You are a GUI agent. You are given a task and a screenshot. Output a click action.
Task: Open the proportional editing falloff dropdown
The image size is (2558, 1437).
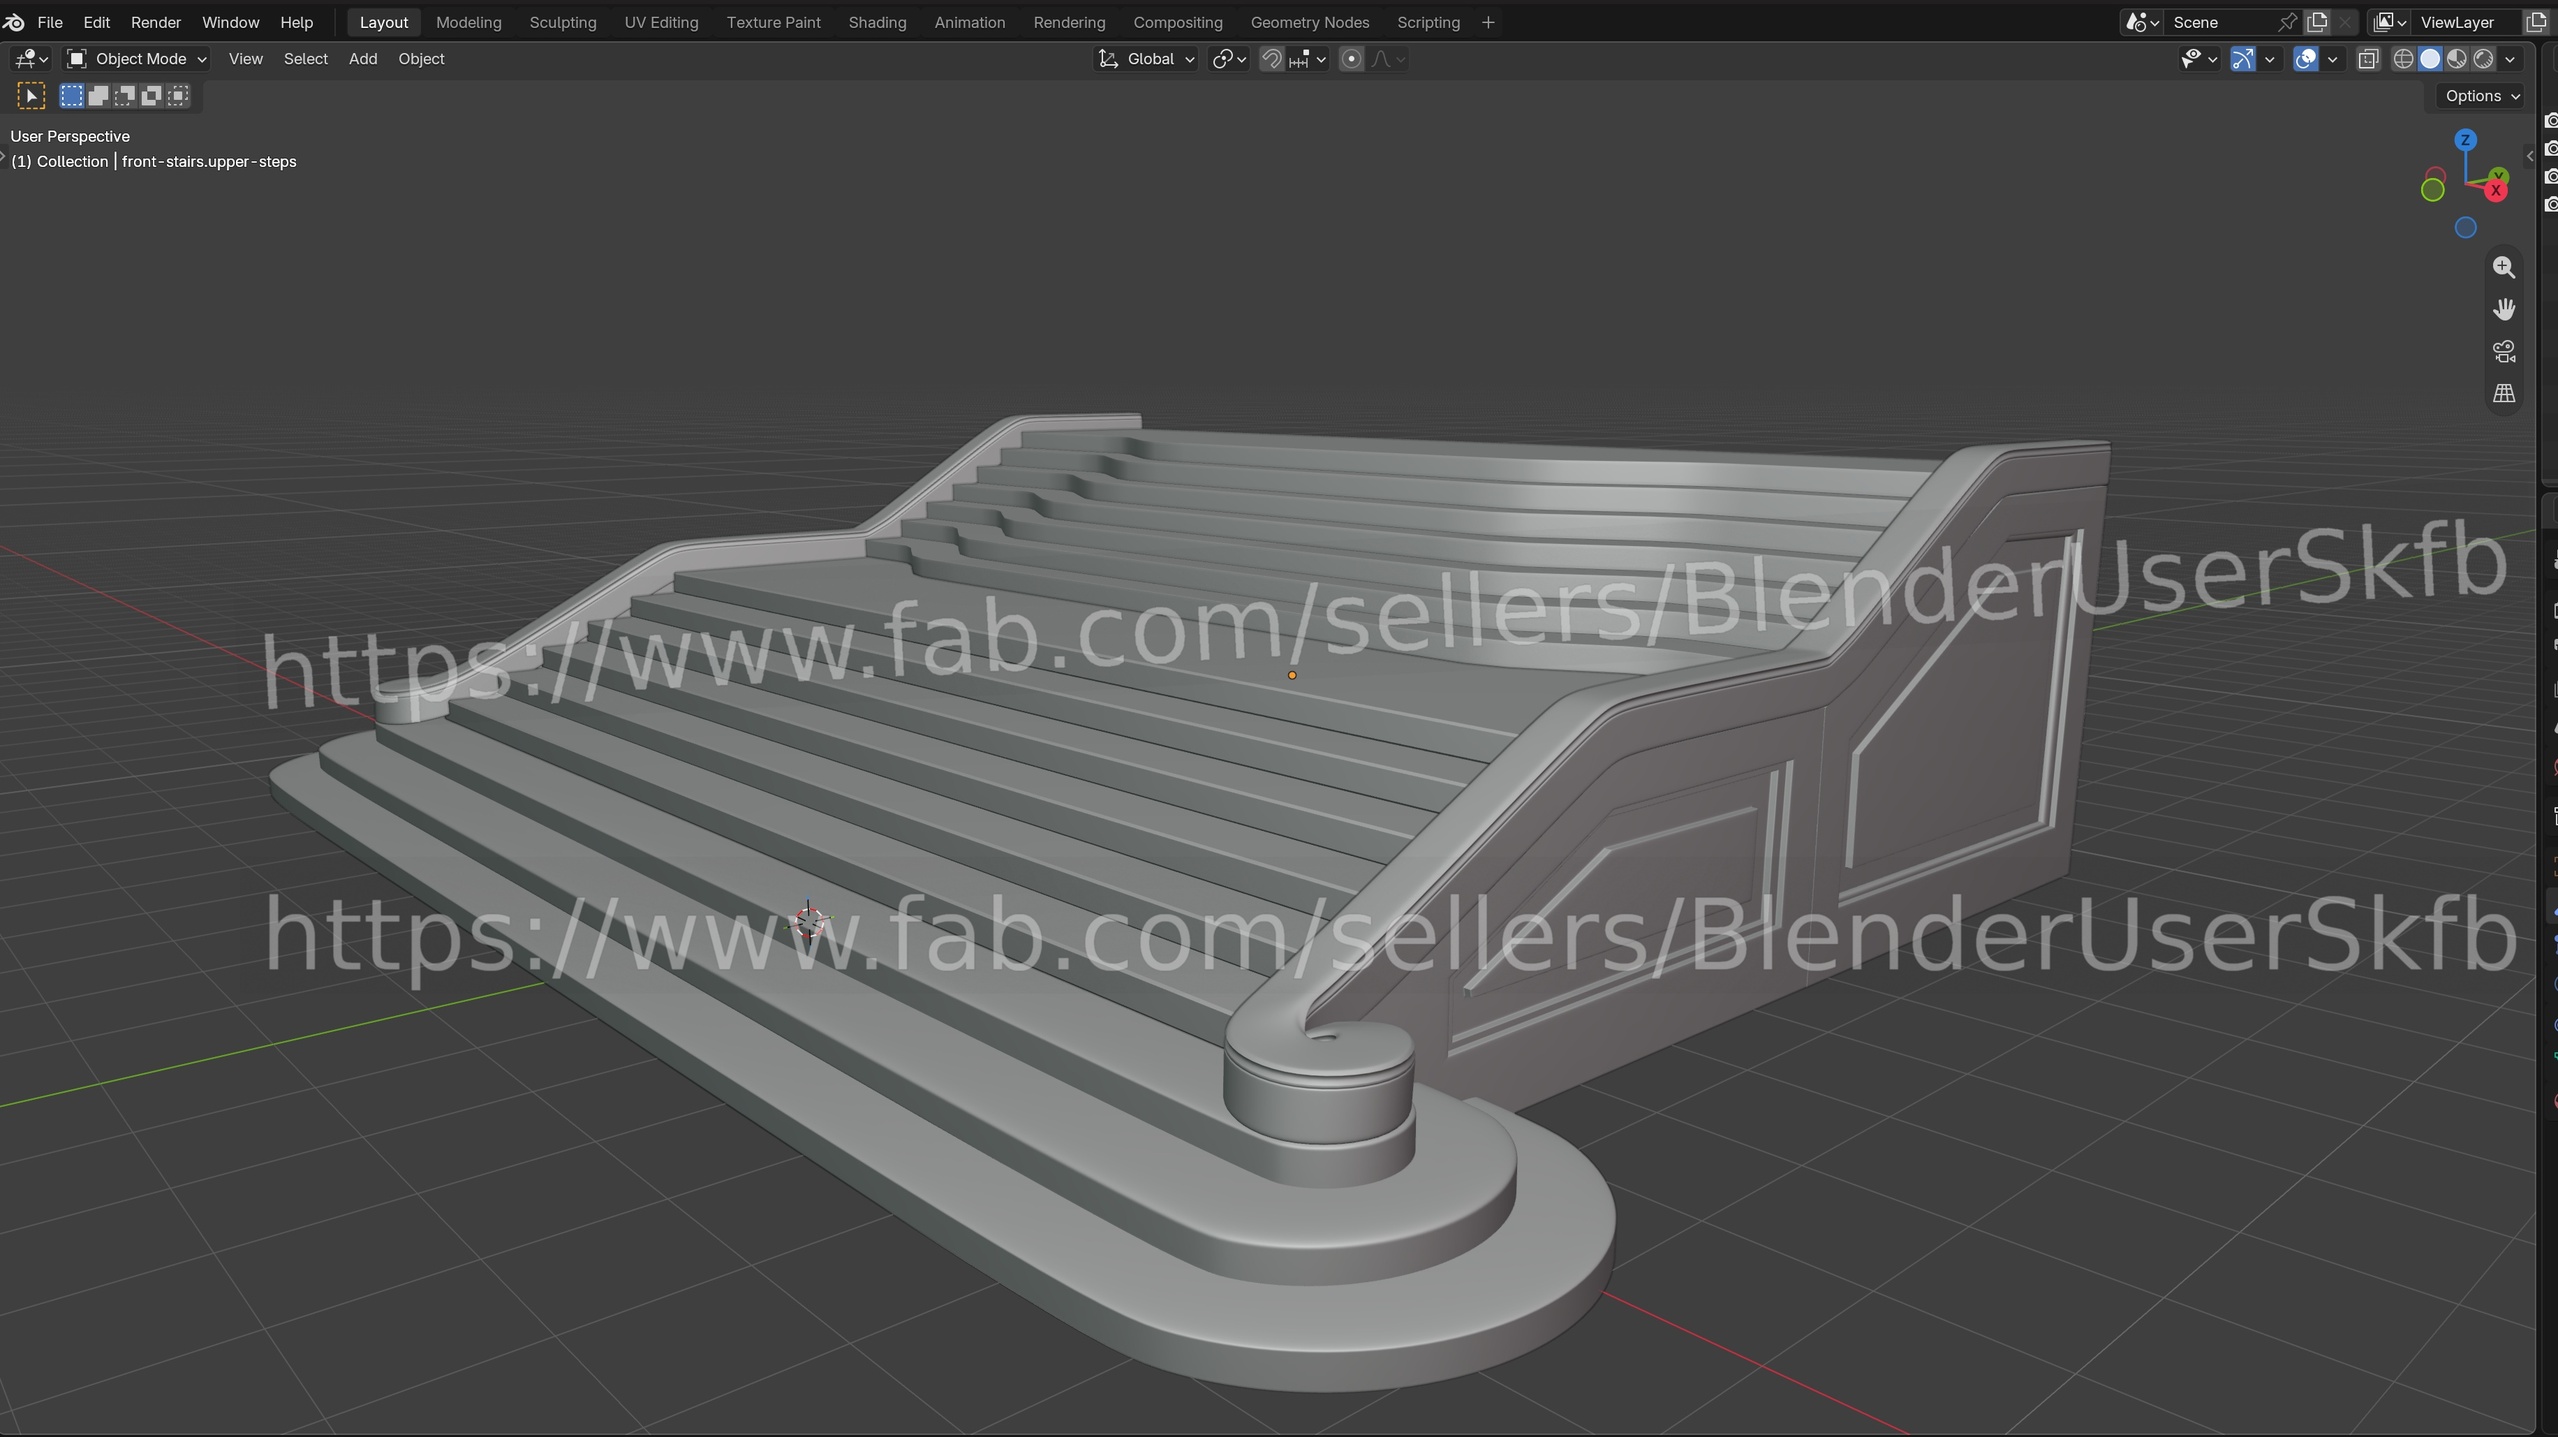(x=1388, y=59)
